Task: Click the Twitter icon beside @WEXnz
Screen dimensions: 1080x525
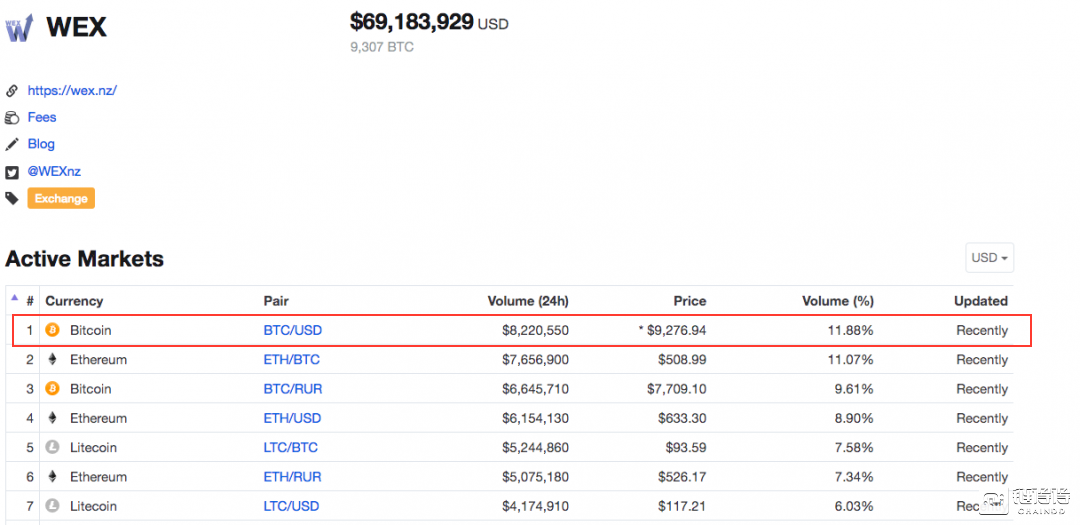Action: point(11,172)
